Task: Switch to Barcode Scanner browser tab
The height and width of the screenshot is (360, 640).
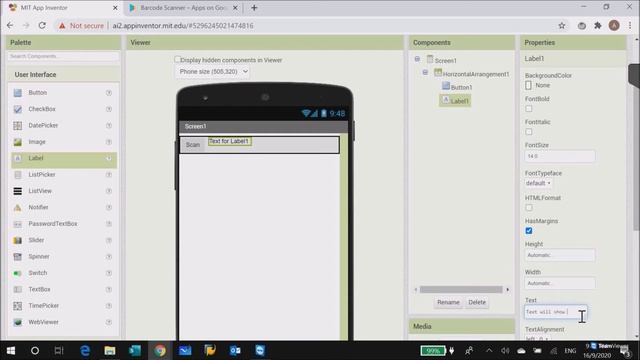Action: click(183, 8)
